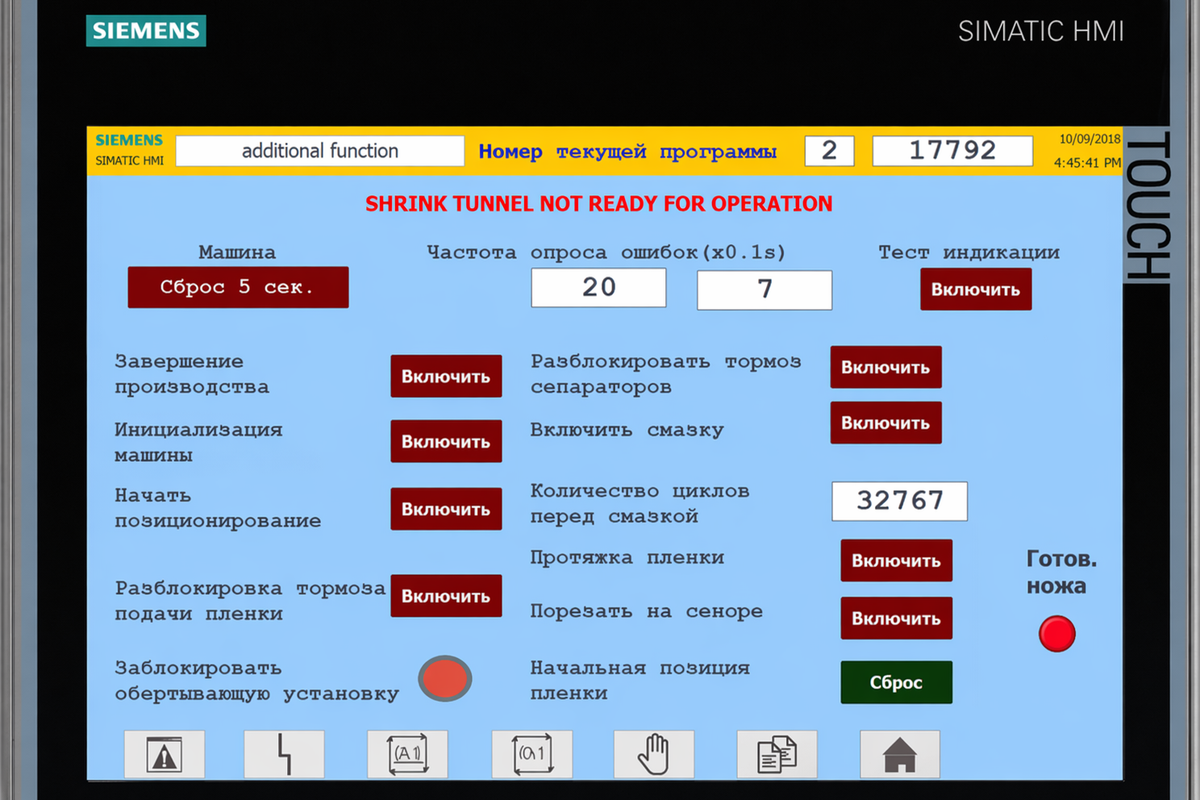Enable 'Протяжка пленки'
The image size is (1200, 800).
(x=896, y=561)
